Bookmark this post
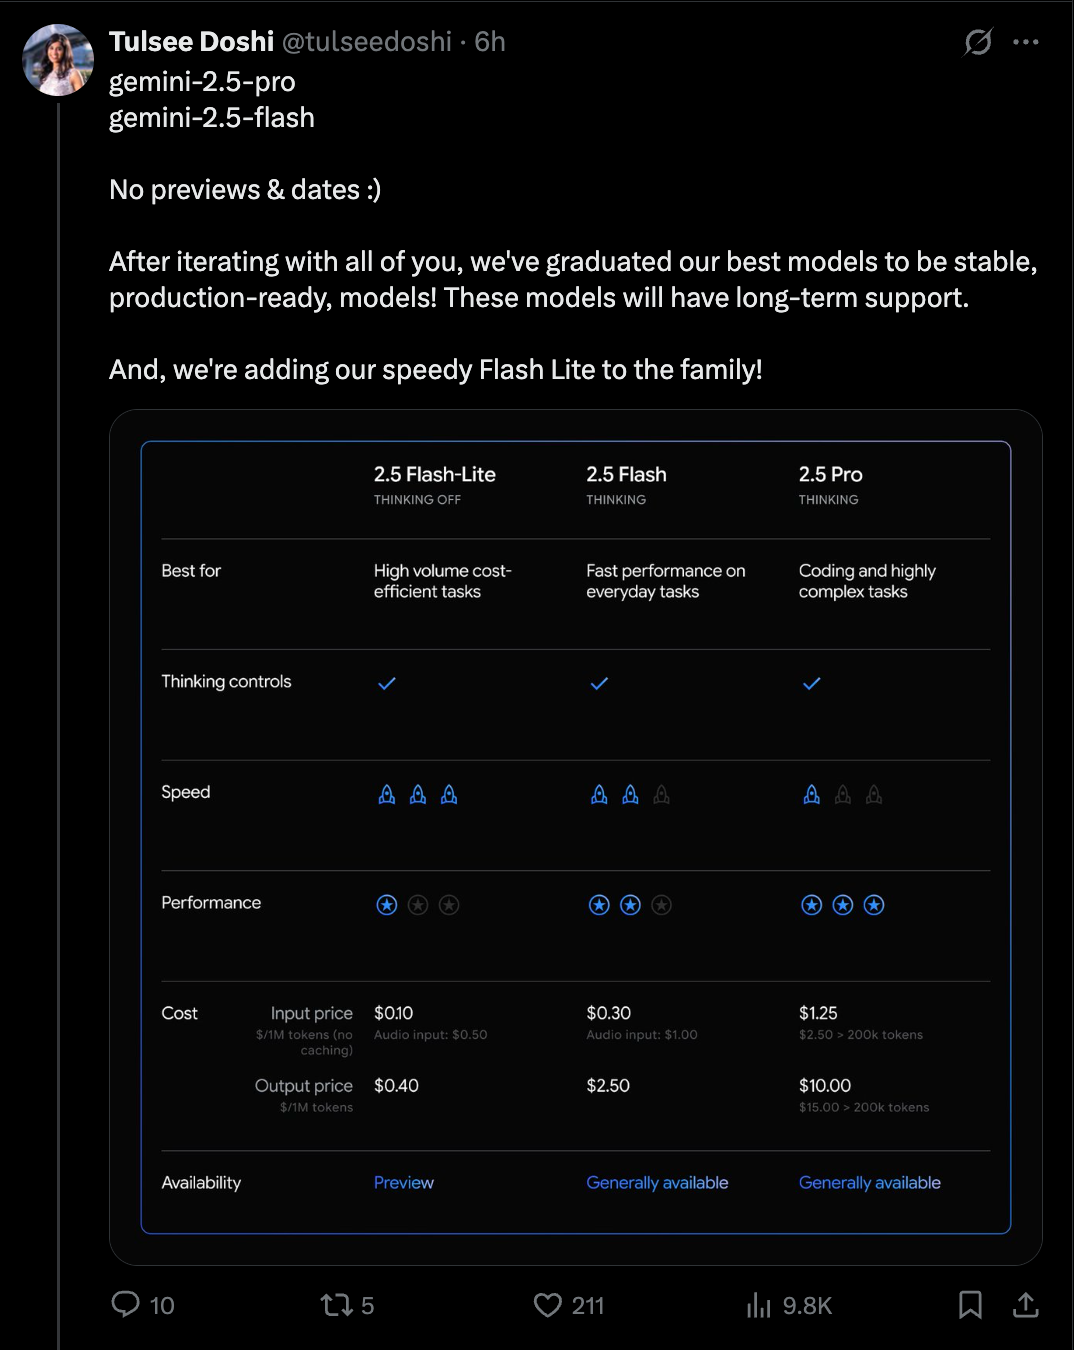 [x=969, y=1304]
